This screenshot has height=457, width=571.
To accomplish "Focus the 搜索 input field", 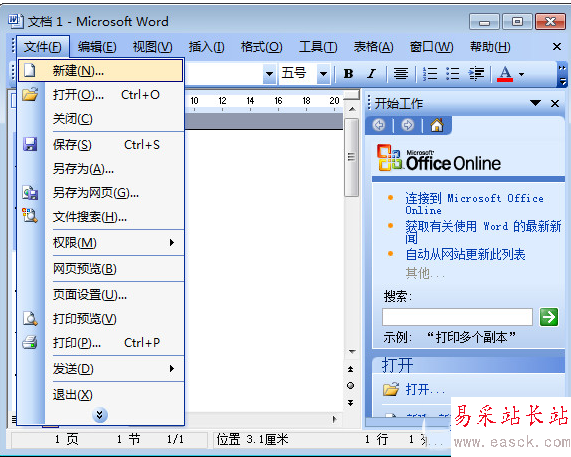I will coord(457,317).
